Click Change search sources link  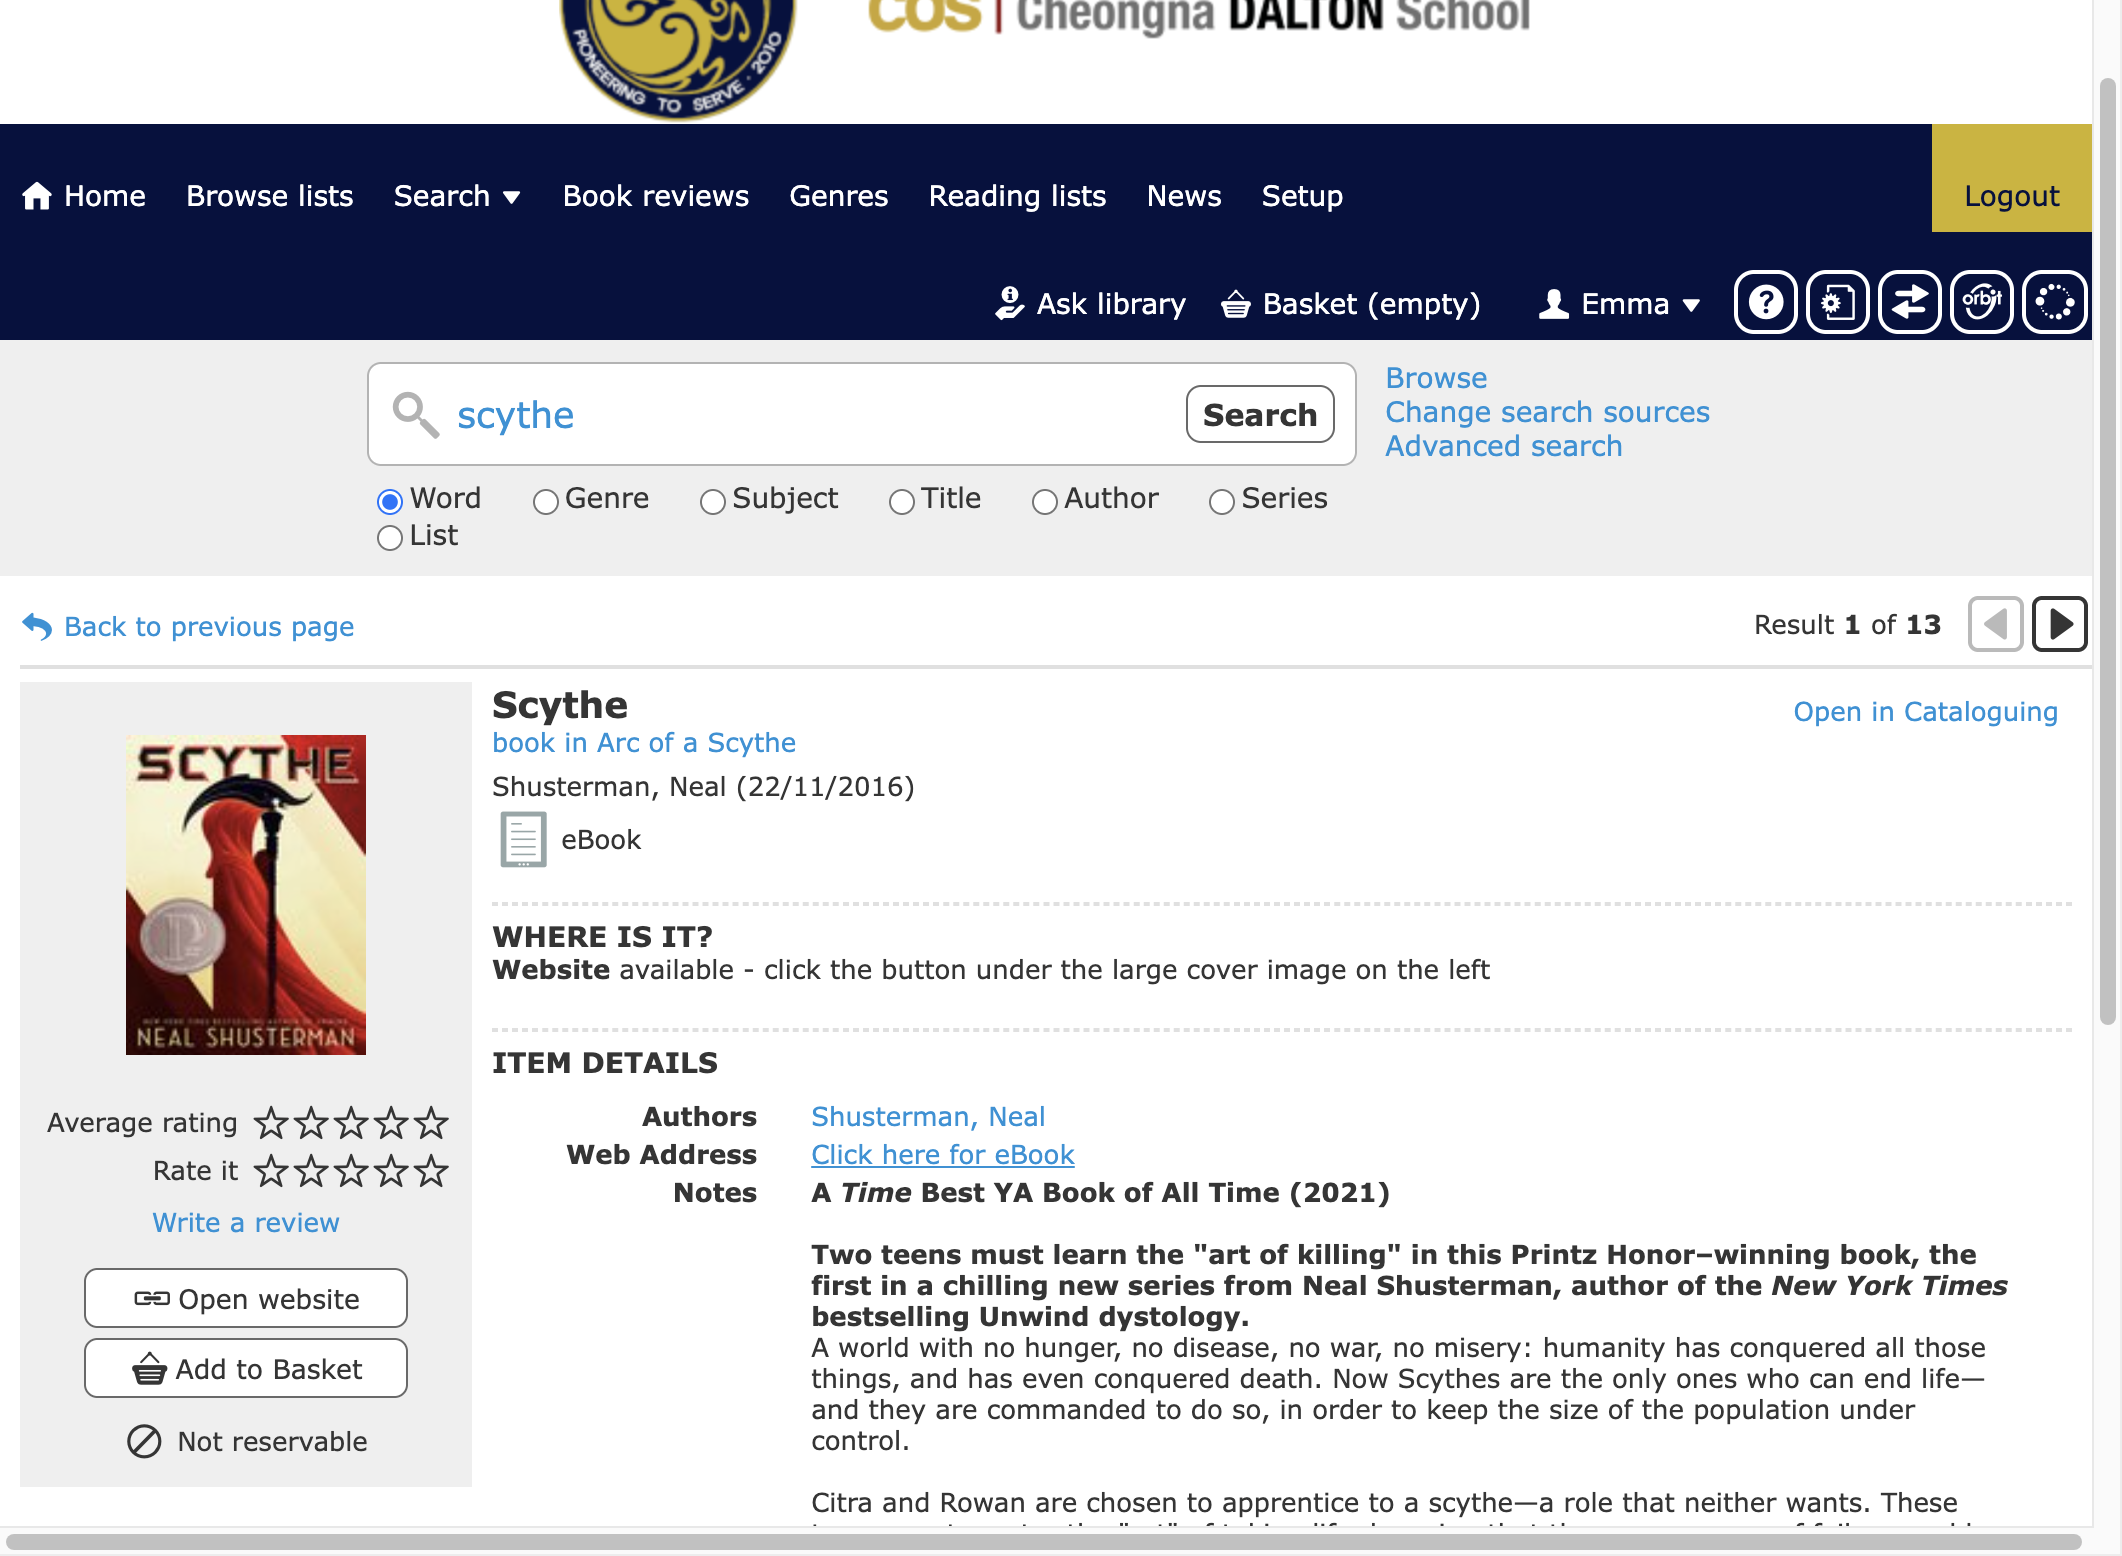click(x=1548, y=412)
